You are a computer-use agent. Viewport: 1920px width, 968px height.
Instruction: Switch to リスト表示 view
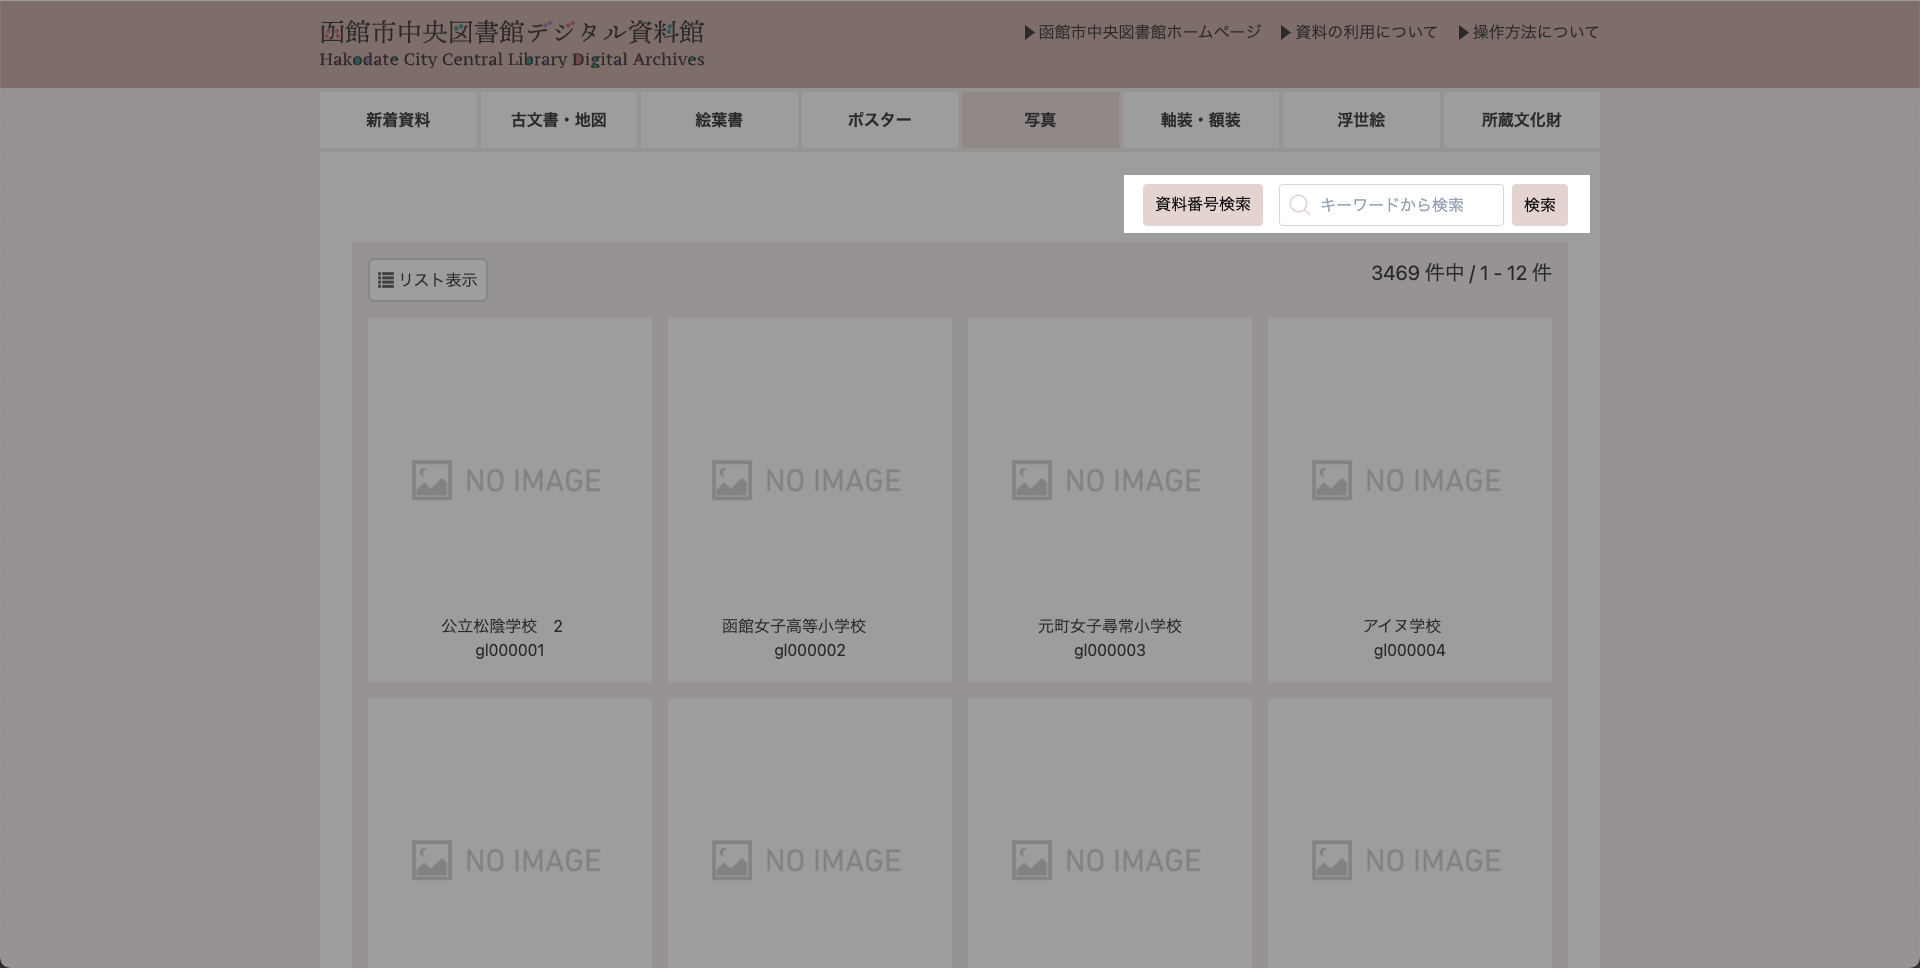428,280
